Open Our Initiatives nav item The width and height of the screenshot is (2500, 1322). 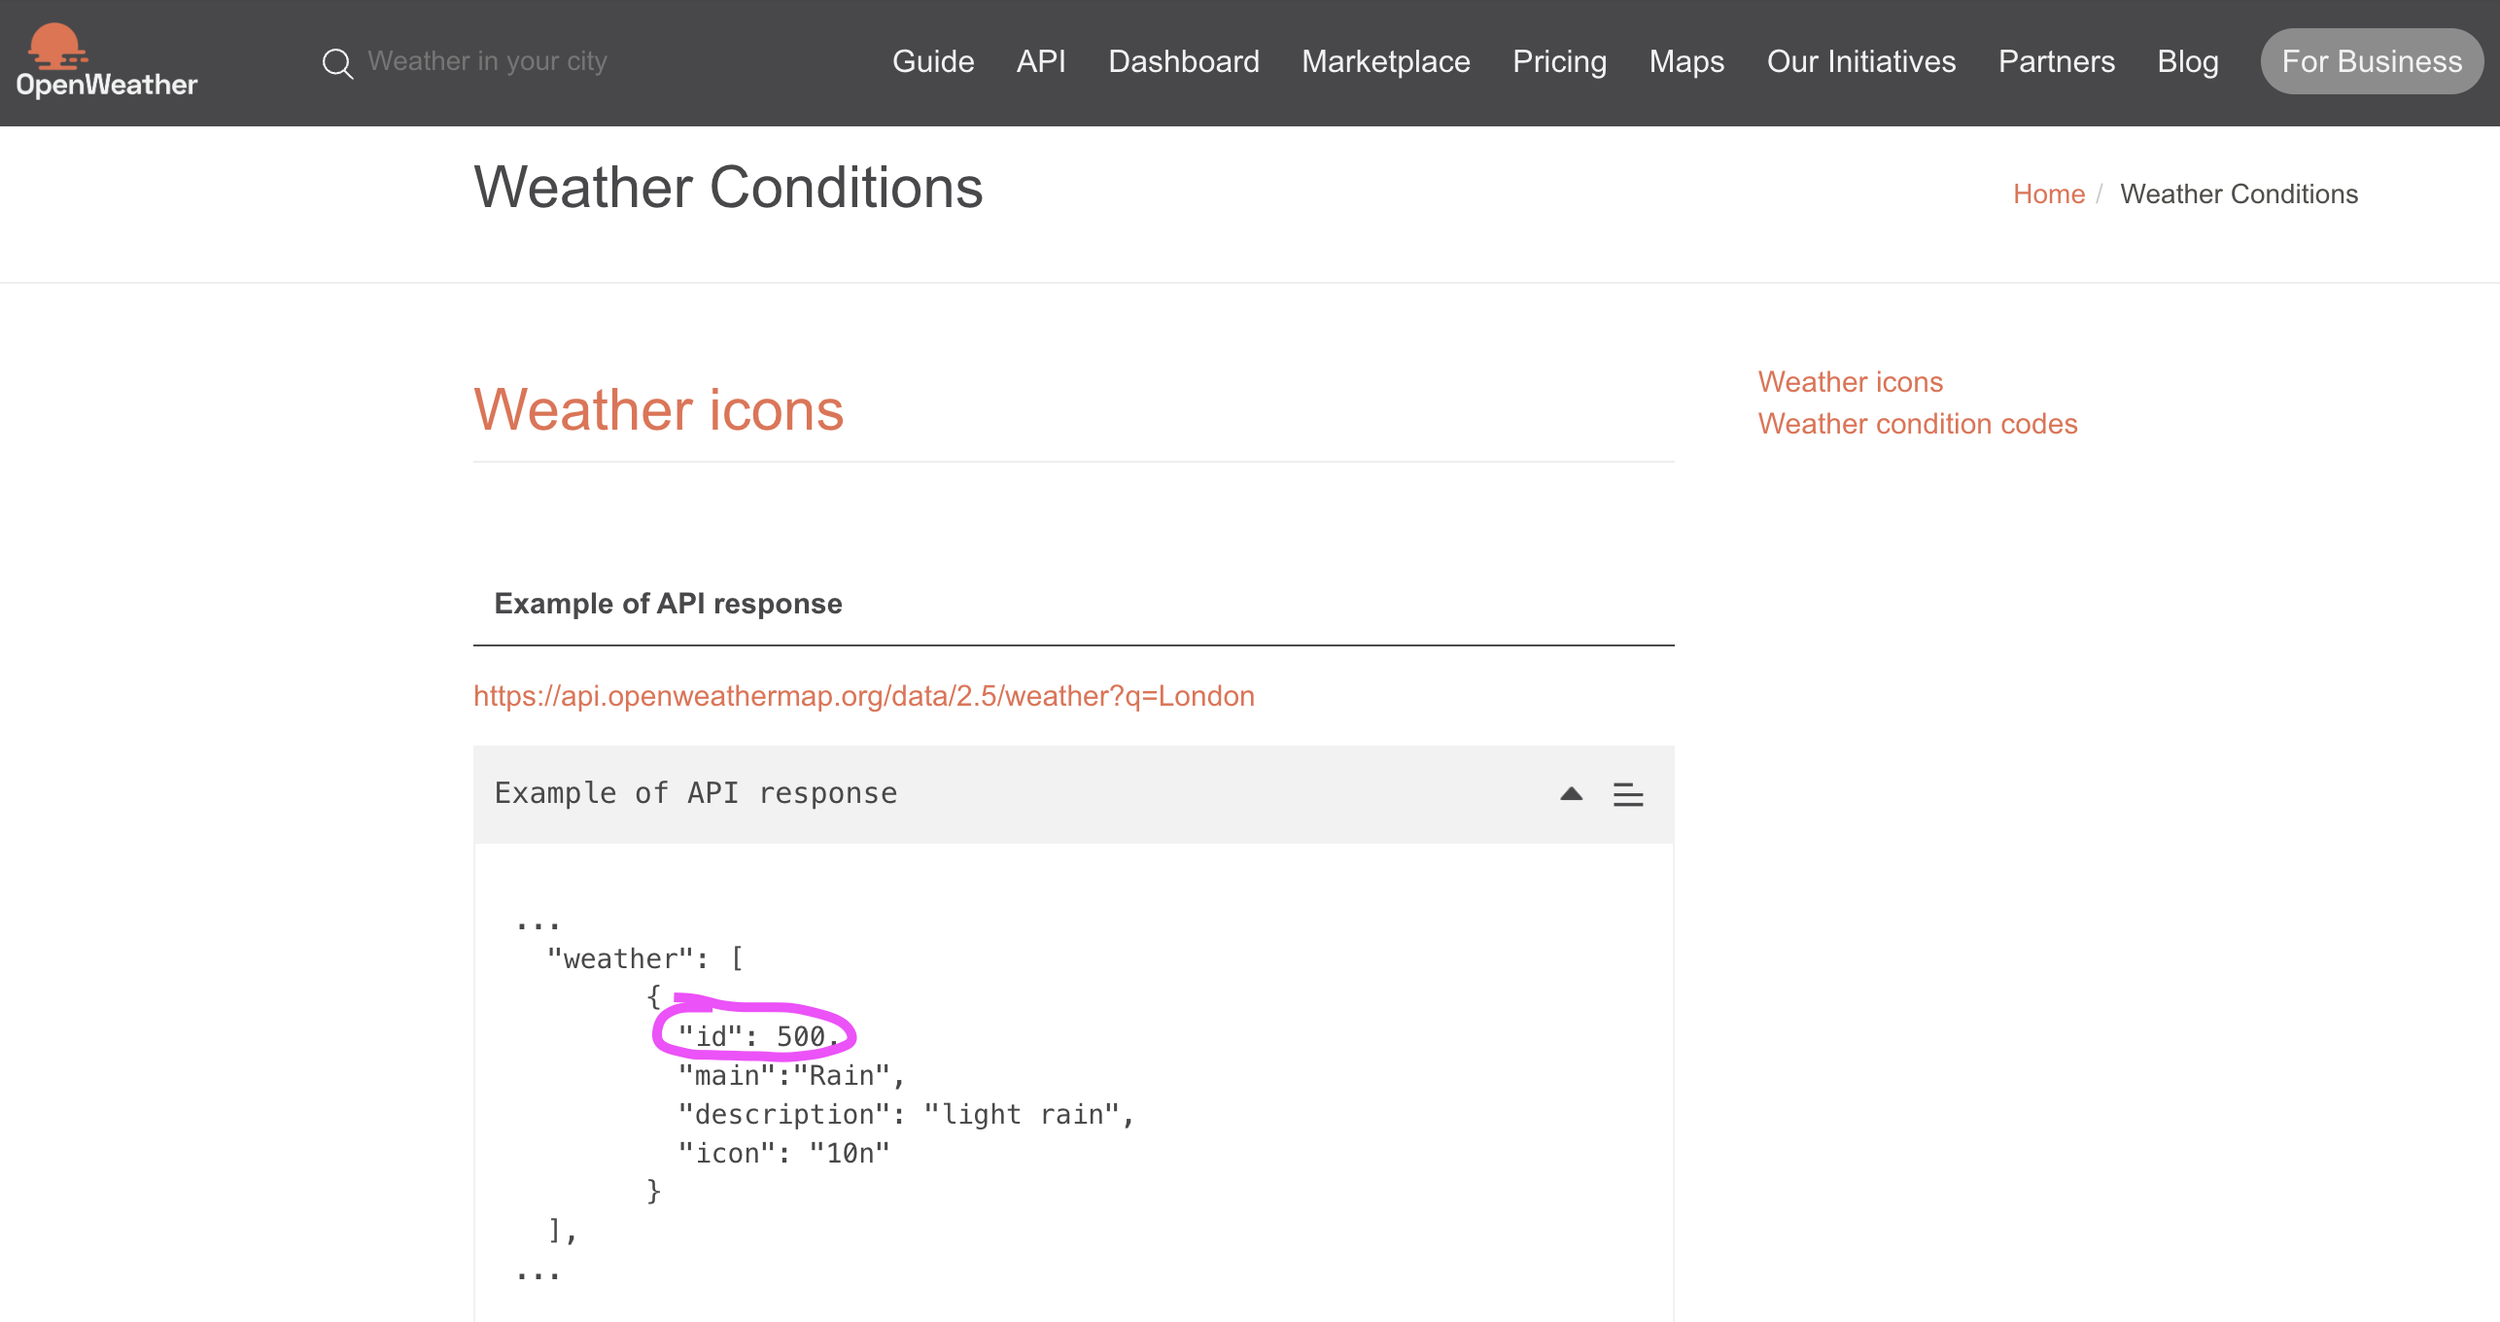point(1861,62)
